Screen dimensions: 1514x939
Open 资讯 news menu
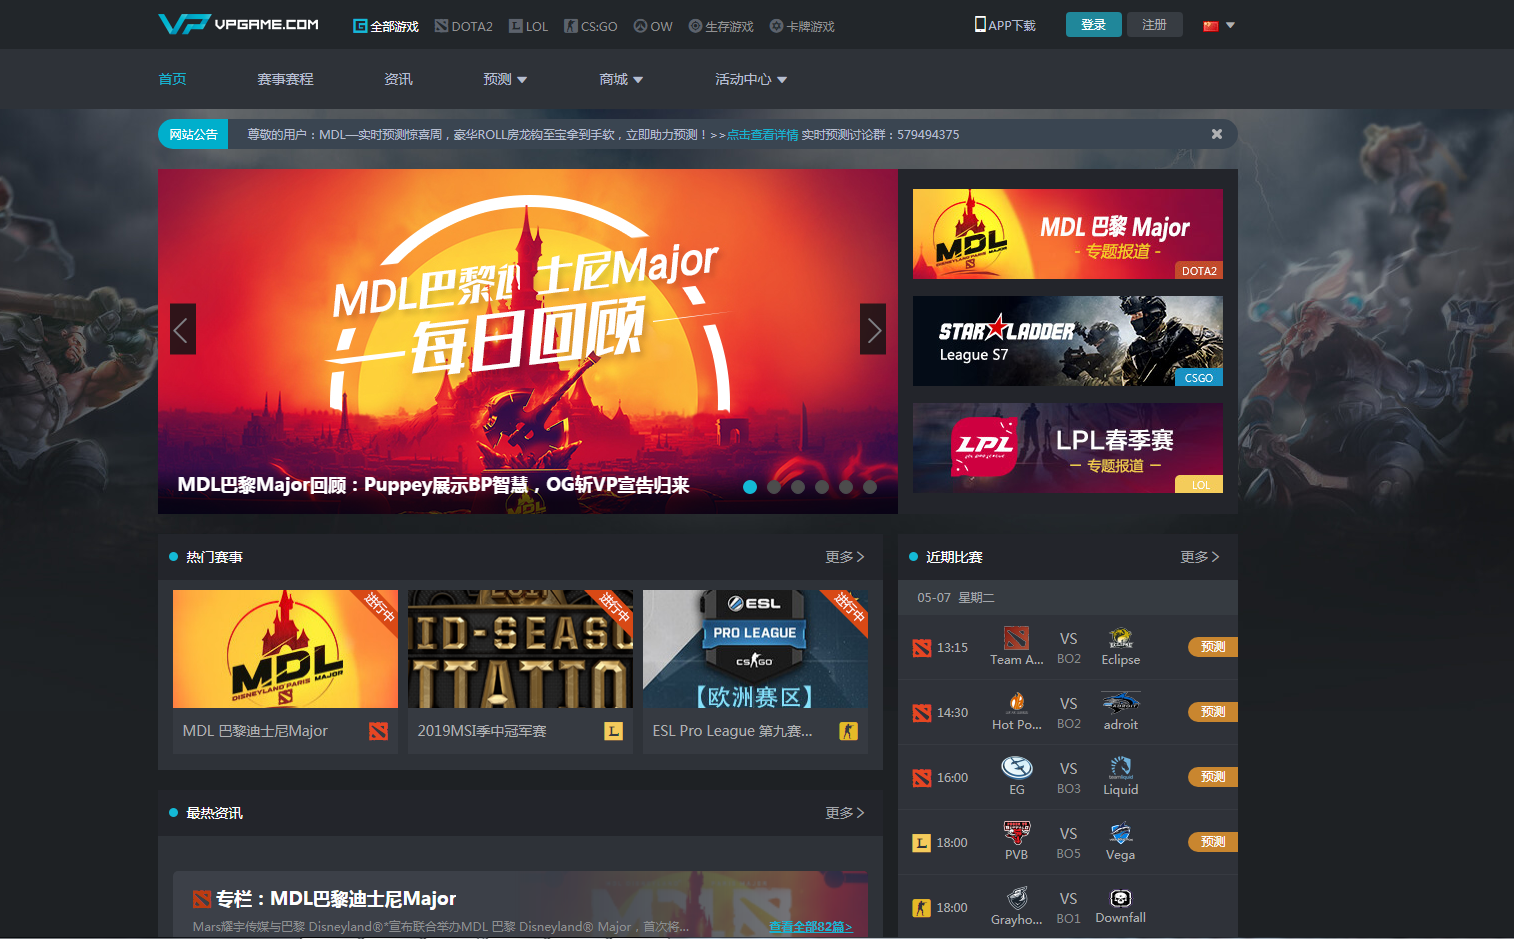click(398, 79)
